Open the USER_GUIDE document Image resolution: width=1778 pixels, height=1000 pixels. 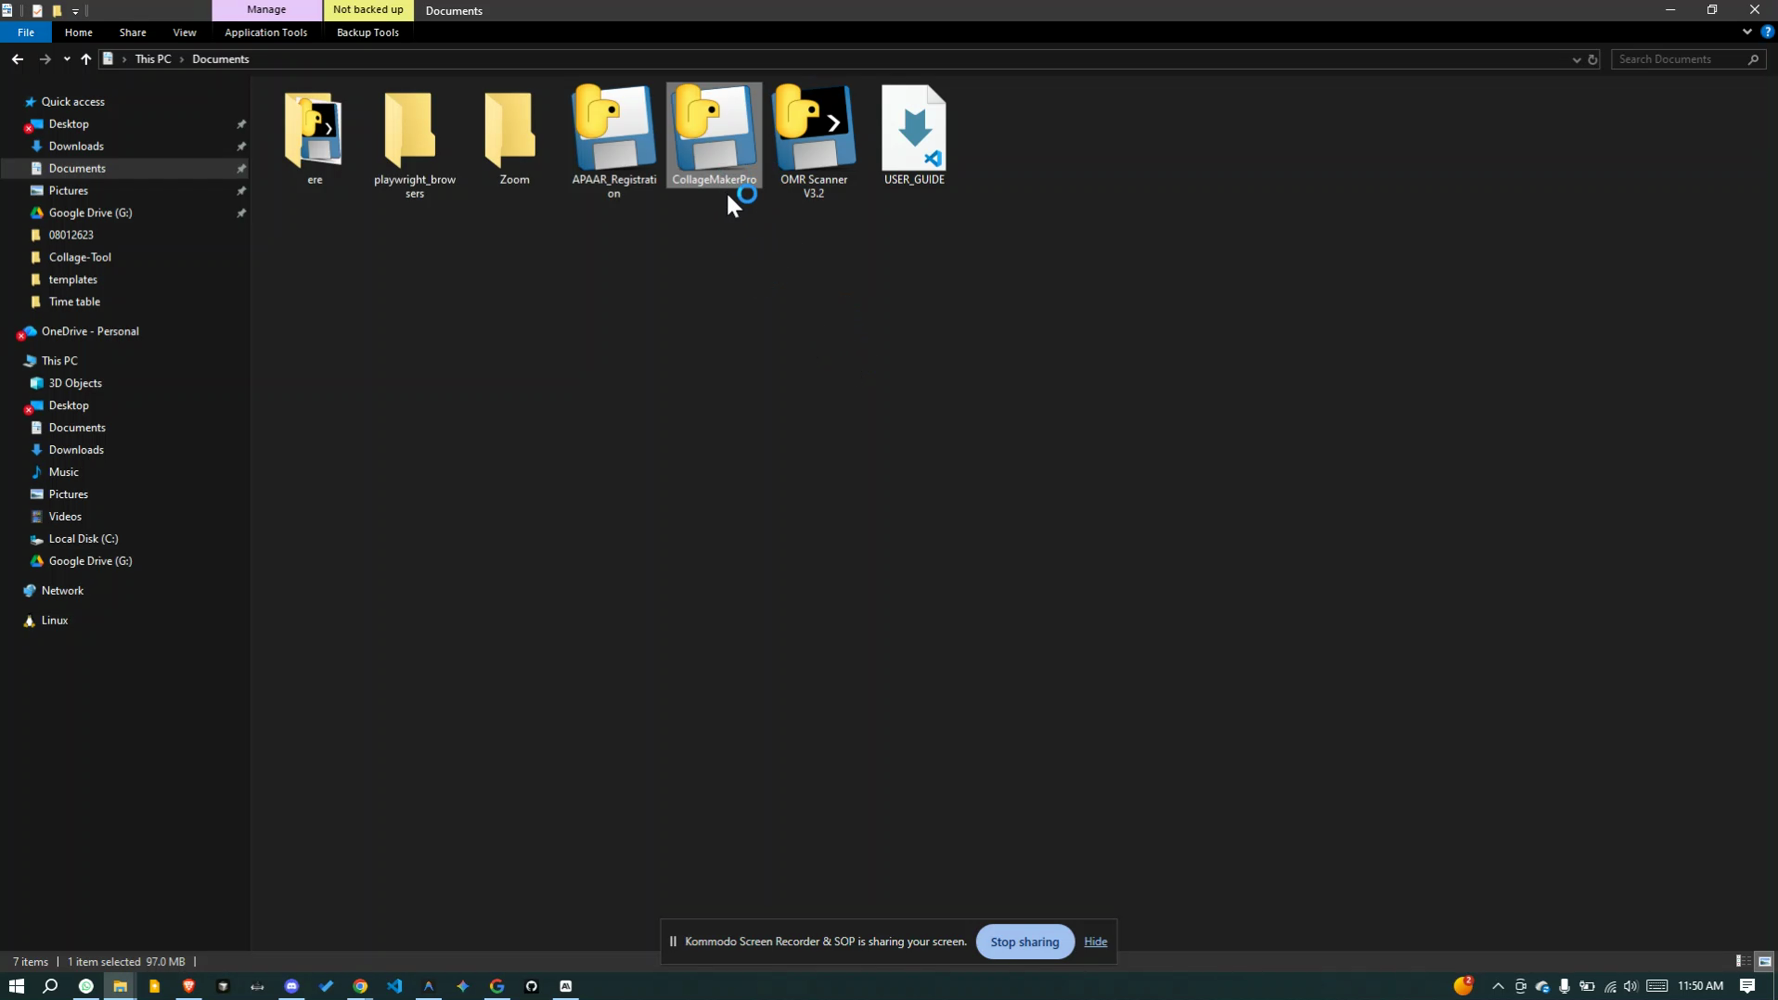[x=913, y=130]
